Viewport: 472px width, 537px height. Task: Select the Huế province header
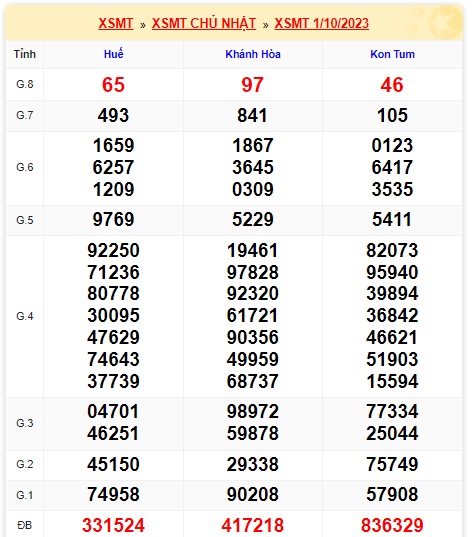(x=113, y=54)
